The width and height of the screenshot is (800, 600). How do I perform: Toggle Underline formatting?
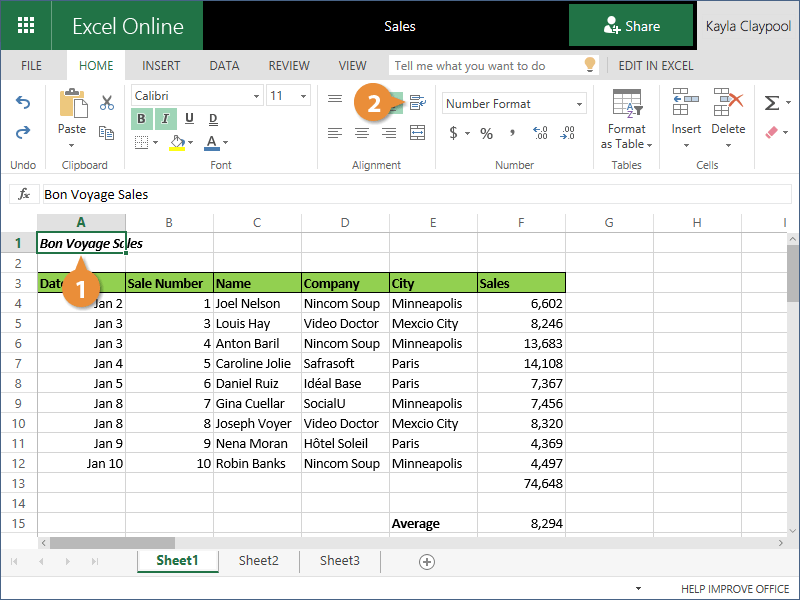coord(187,119)
